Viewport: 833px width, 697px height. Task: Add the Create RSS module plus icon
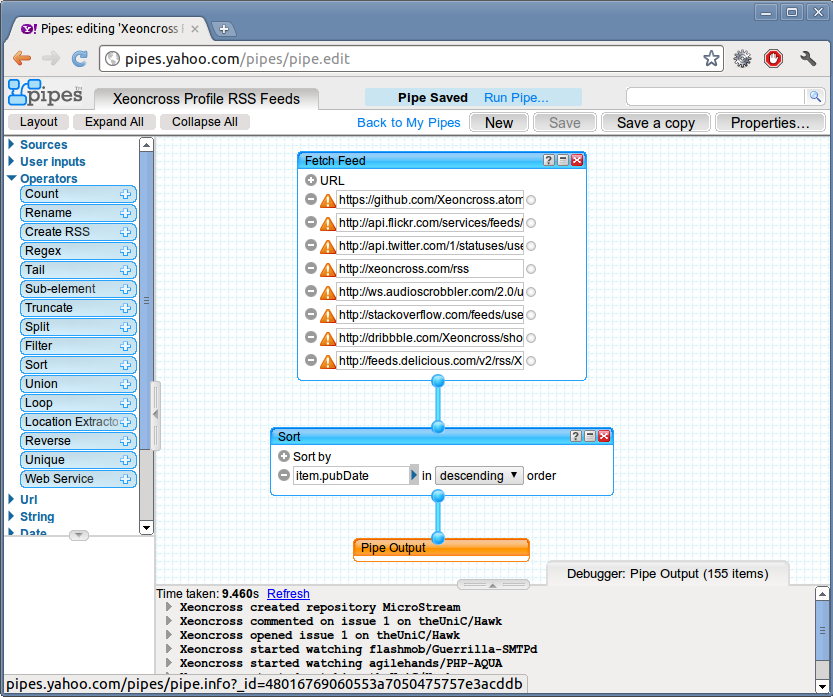(x=125, y=232)
